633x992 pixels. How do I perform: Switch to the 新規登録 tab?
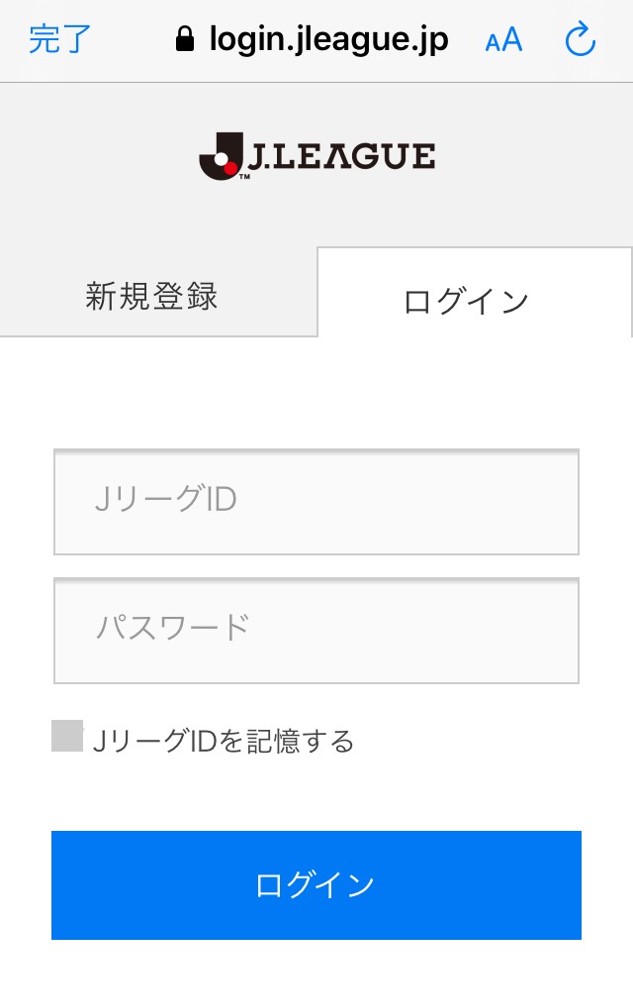pos(152,297)
